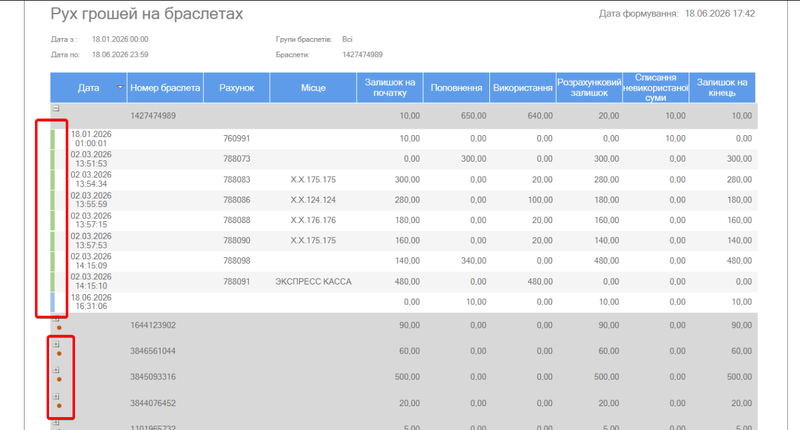Image resolution: width=800 pixels, height=430 pixels.
Task: Click the ЭКСПРЕСС КАССА place cell
Action: pyautogui.click(x=313, y=282)
